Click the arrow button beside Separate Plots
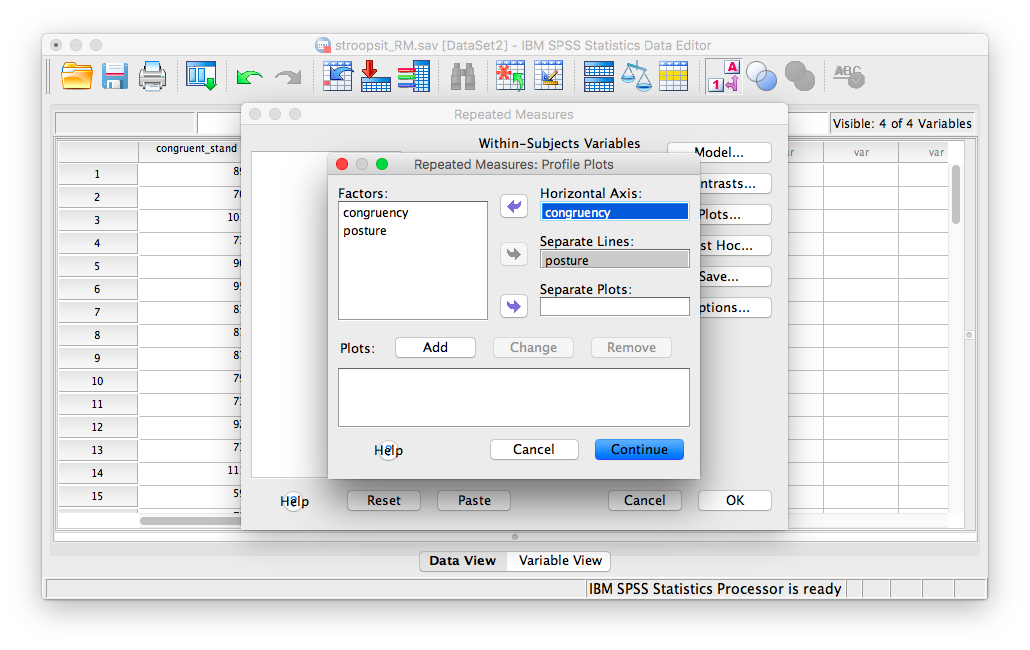The height and width of the screenshot is (650, 1030). coord(514,306)
